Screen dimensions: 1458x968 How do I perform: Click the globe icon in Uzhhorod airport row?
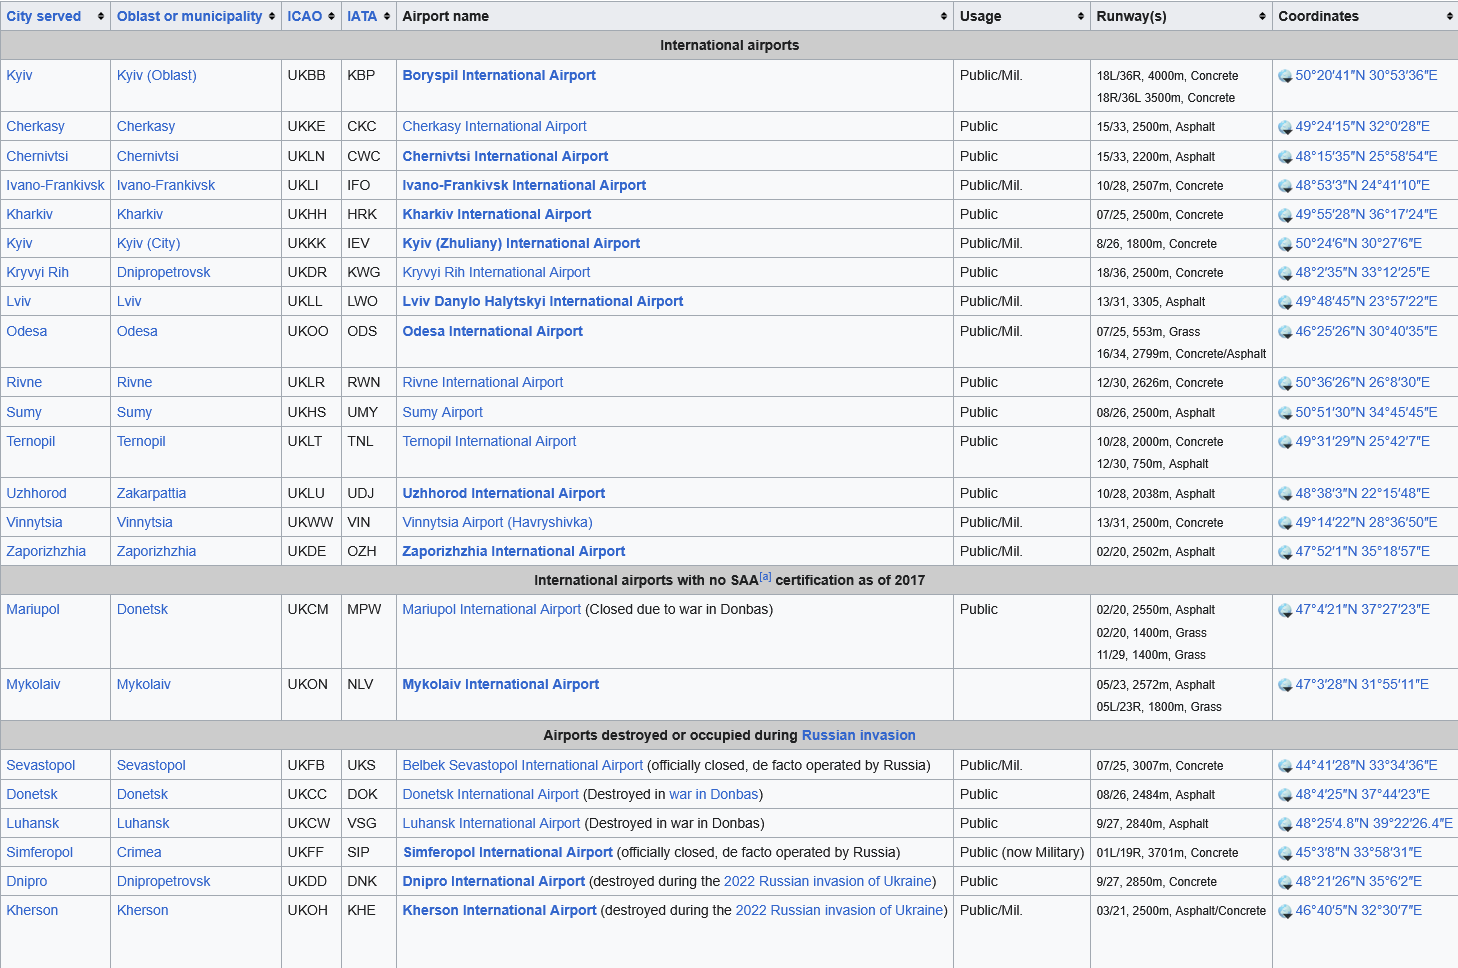point(1286,494)
